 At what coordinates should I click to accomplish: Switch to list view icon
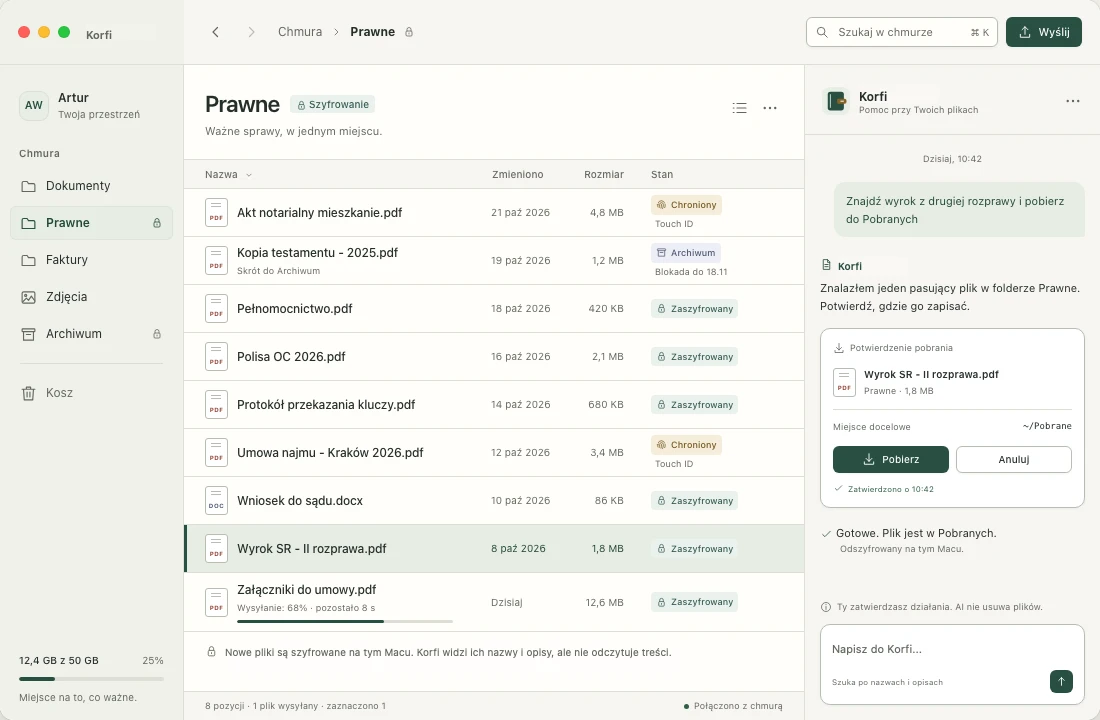739,108
